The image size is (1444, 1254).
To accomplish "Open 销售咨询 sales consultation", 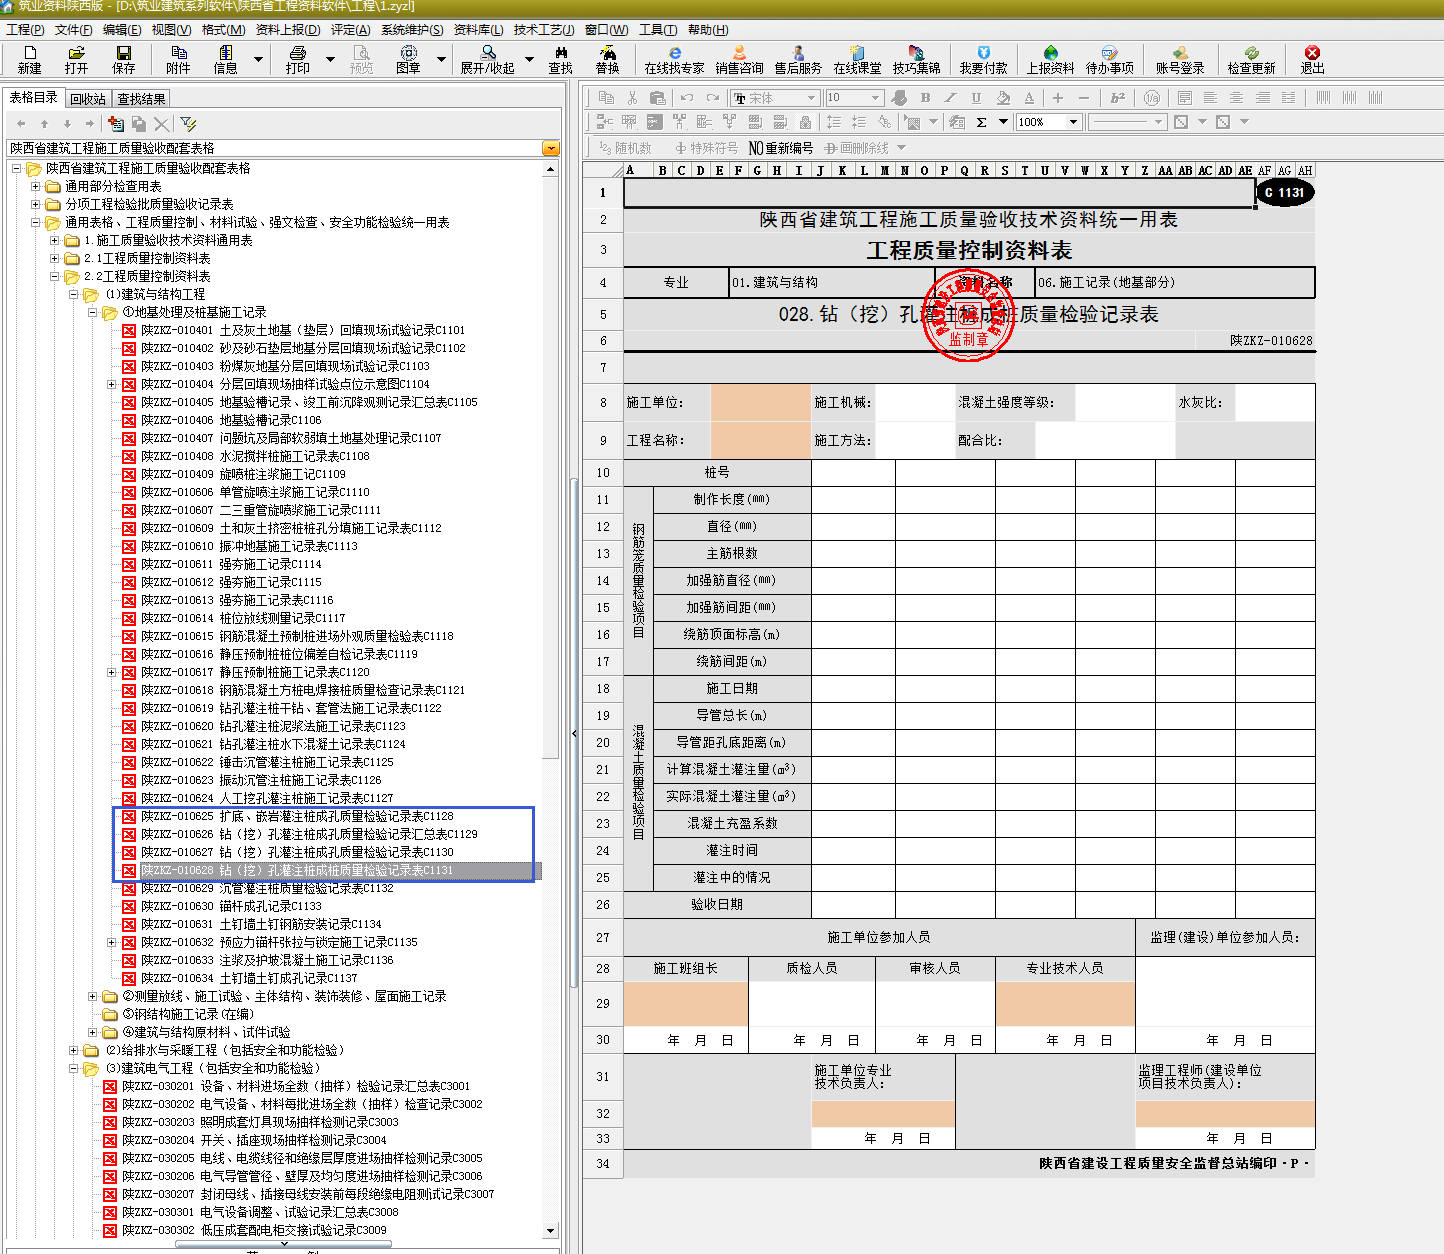I will [x=739, y=59].
